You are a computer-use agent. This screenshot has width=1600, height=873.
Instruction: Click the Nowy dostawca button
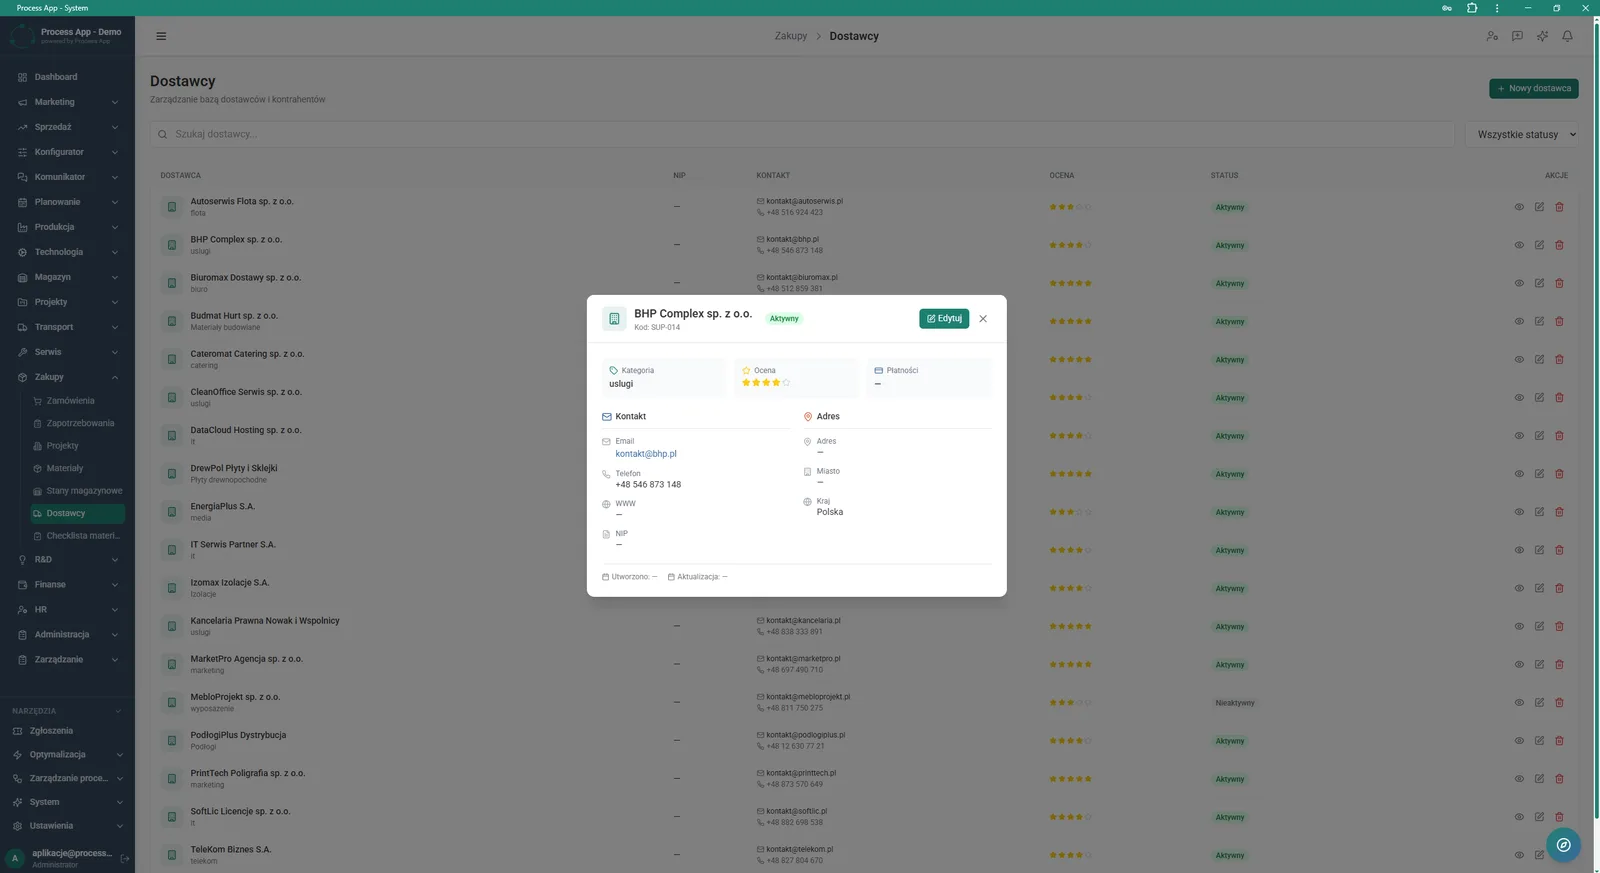(x=1534, y=88)
